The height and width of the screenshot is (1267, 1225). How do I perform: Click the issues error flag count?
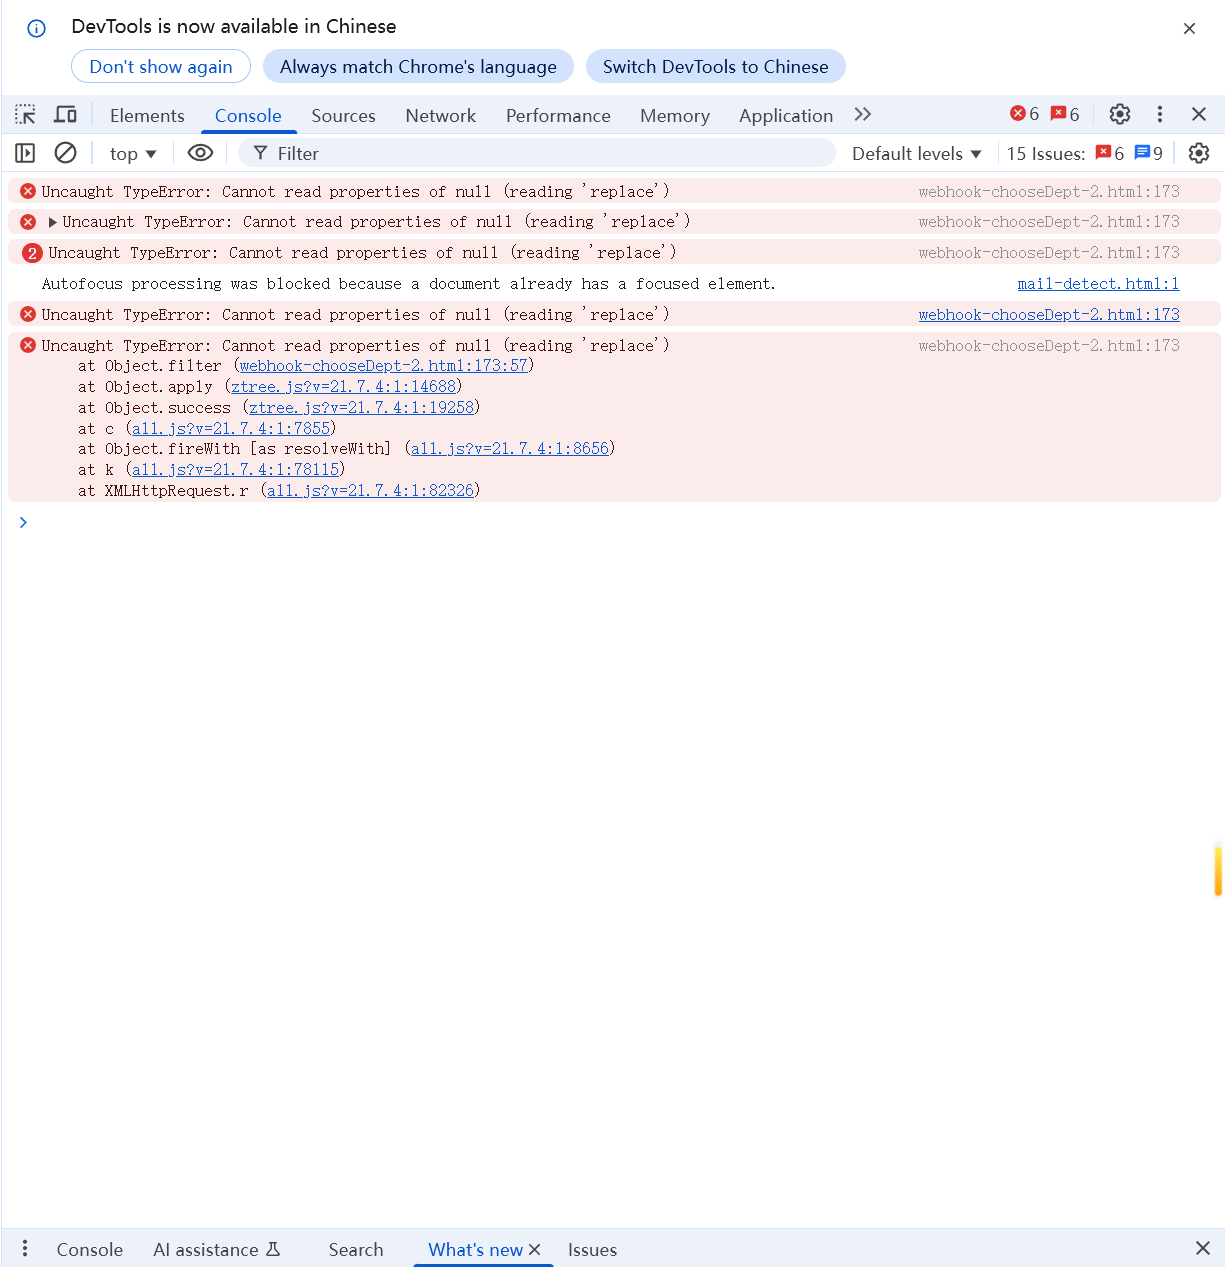click(1065, 114)
